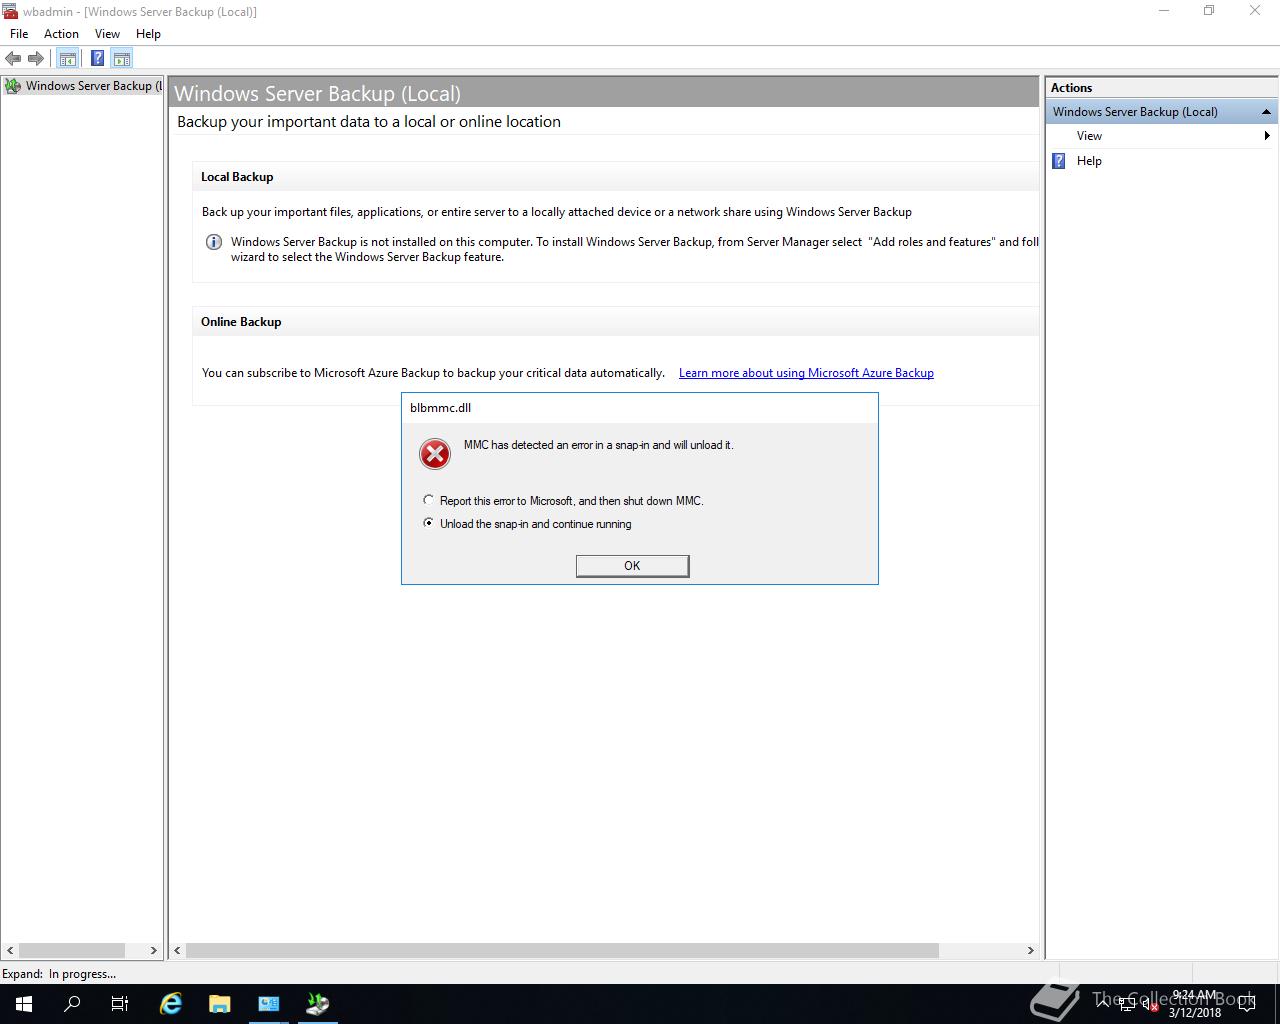This screenshot has width=1280, height=1024.
Task: Open Learn more about Microsoft Azure Backup link
Action: tap(806, 373)
